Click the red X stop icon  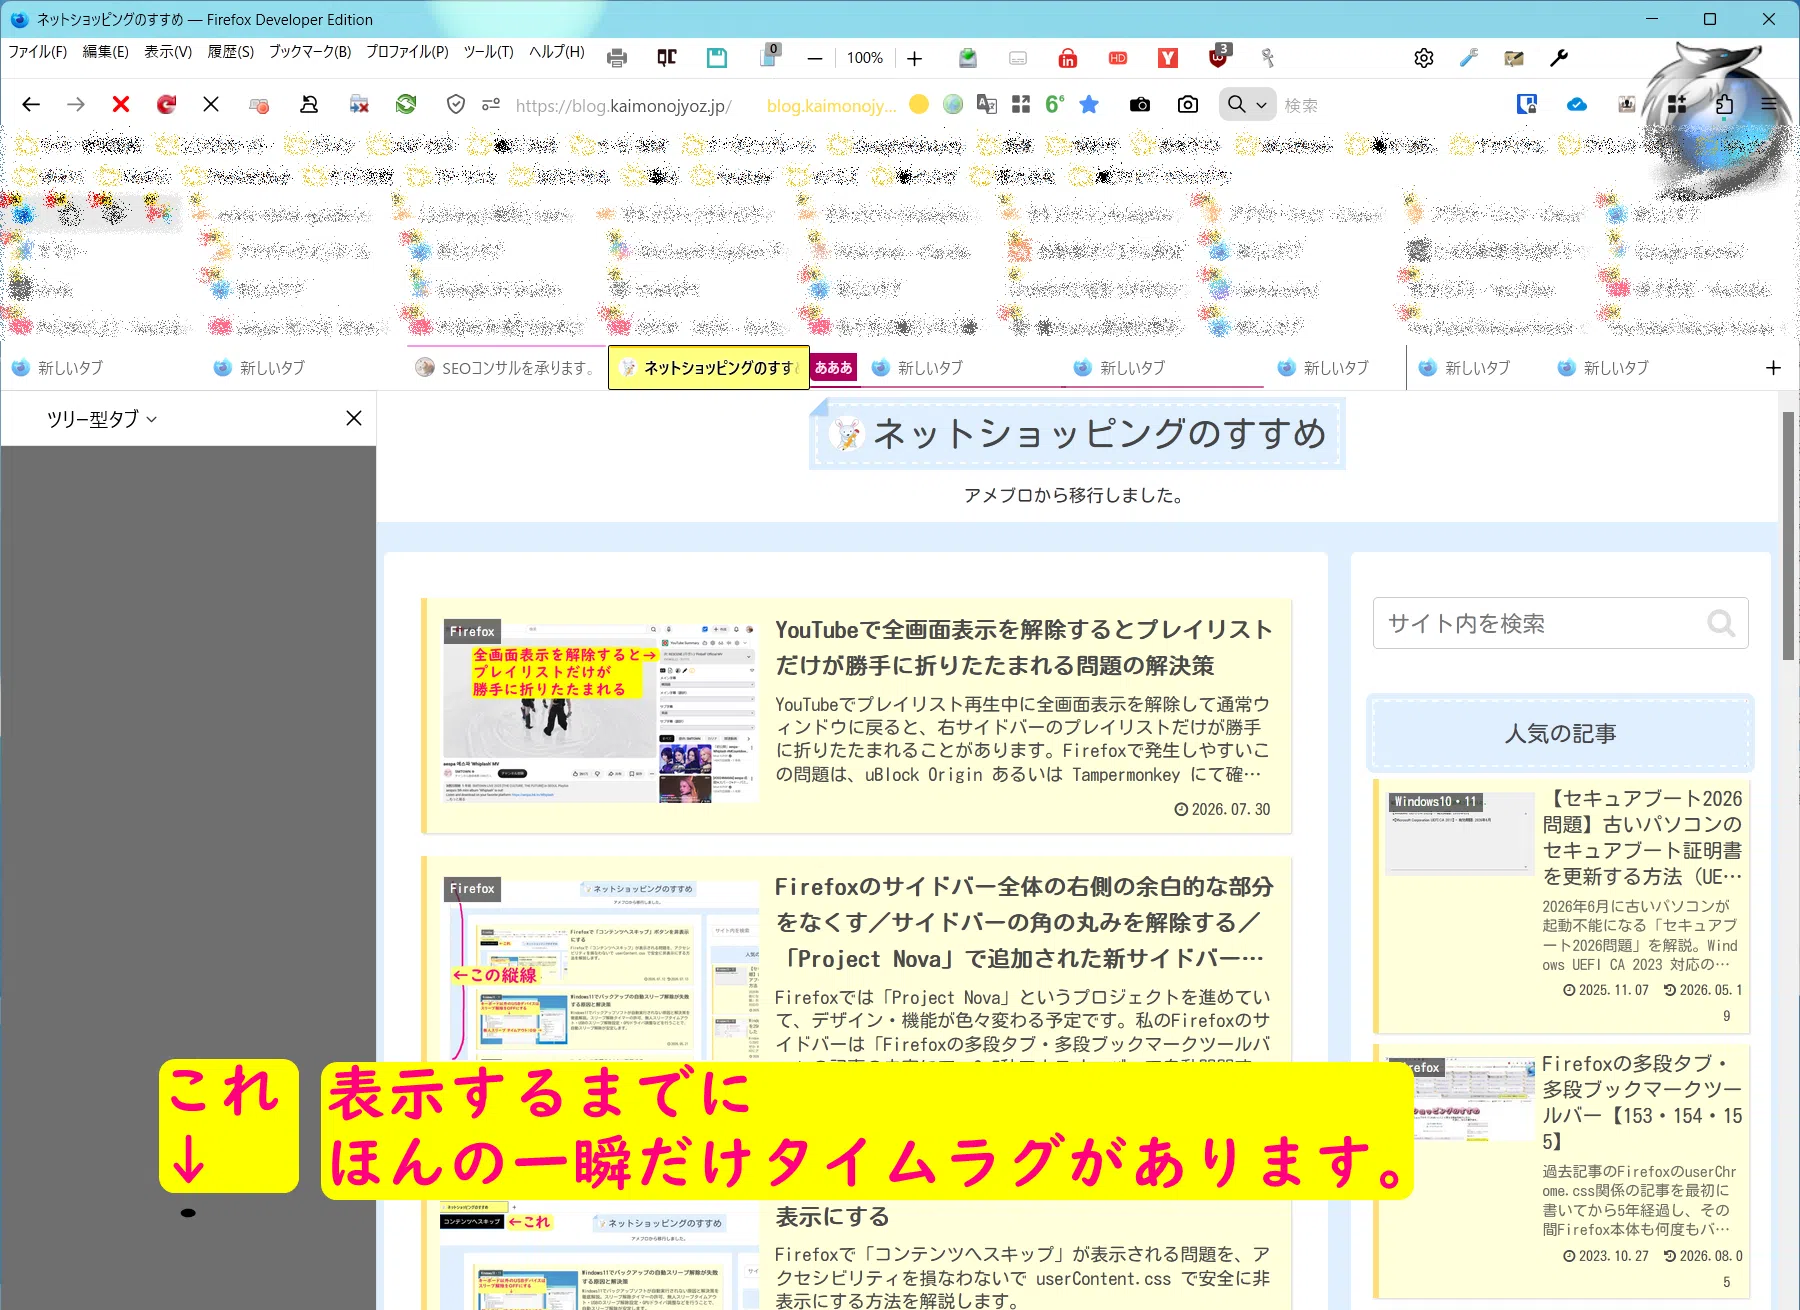[121, 104]
